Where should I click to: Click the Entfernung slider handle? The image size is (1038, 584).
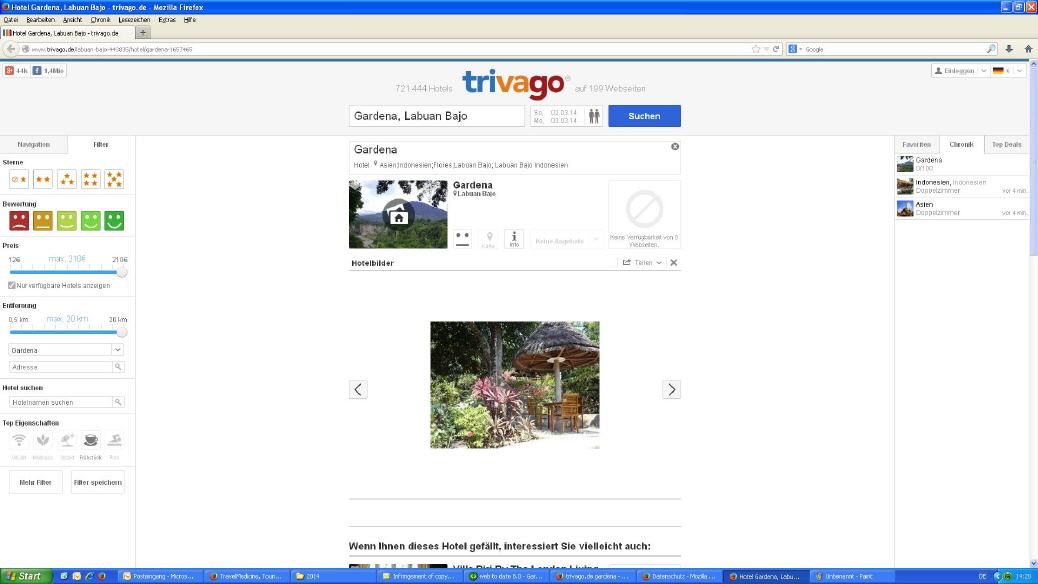click(x=122, y=332)
